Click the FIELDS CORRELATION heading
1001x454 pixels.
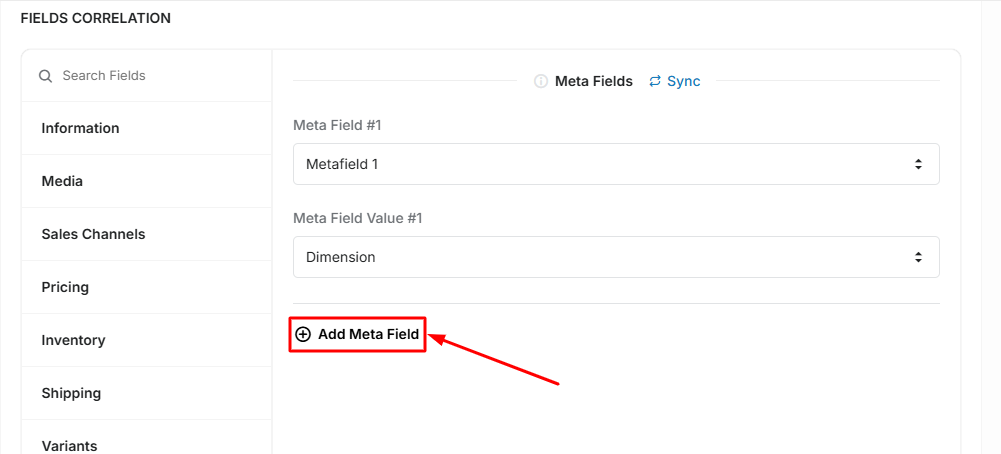click(x=96, y=19)
